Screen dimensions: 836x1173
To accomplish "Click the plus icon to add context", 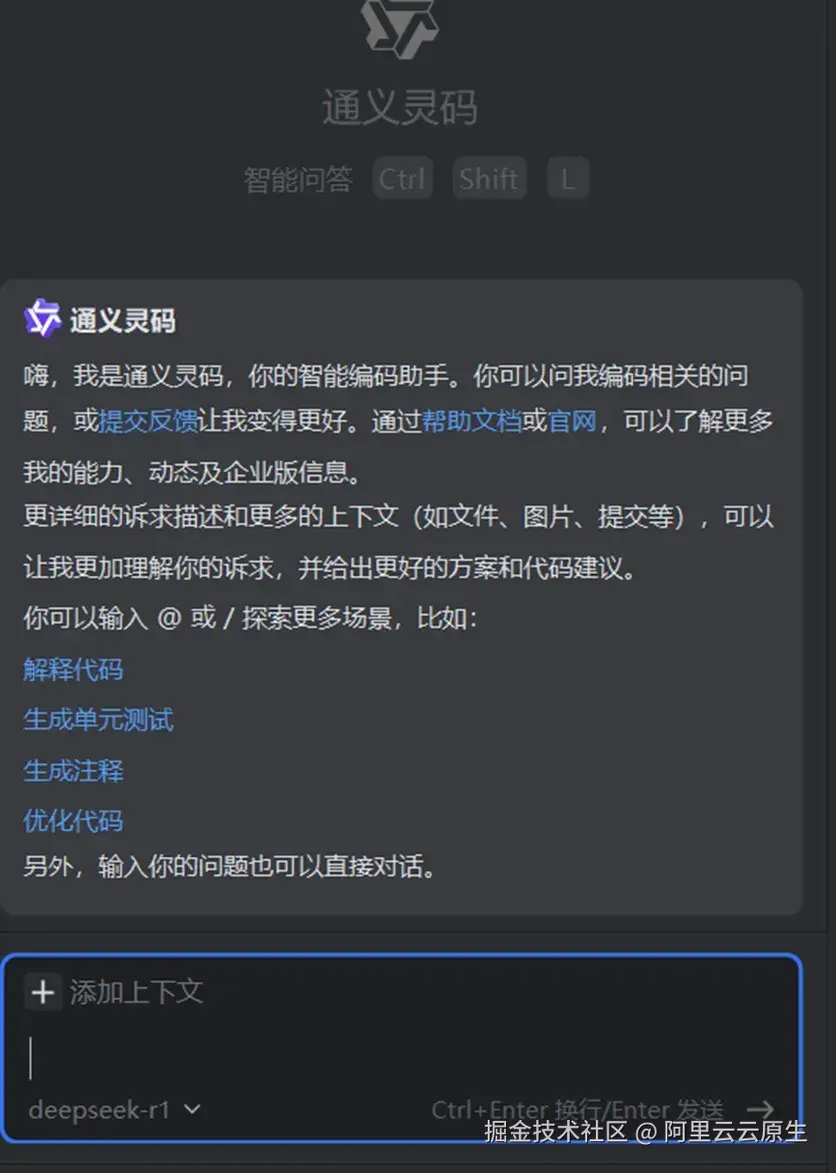I will point(43,992).
